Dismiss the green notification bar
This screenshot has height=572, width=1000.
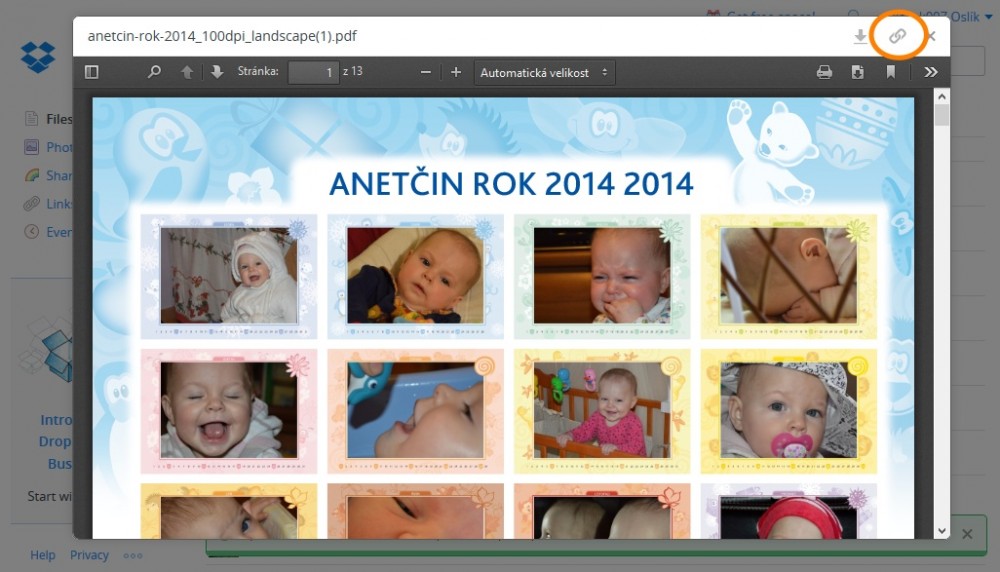967,535
